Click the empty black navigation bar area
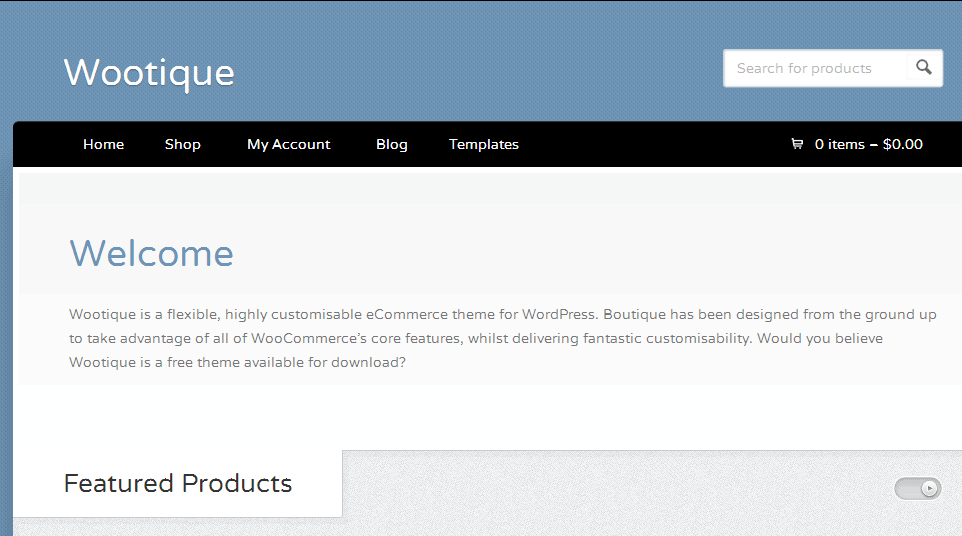 click(x=653, y=144)
